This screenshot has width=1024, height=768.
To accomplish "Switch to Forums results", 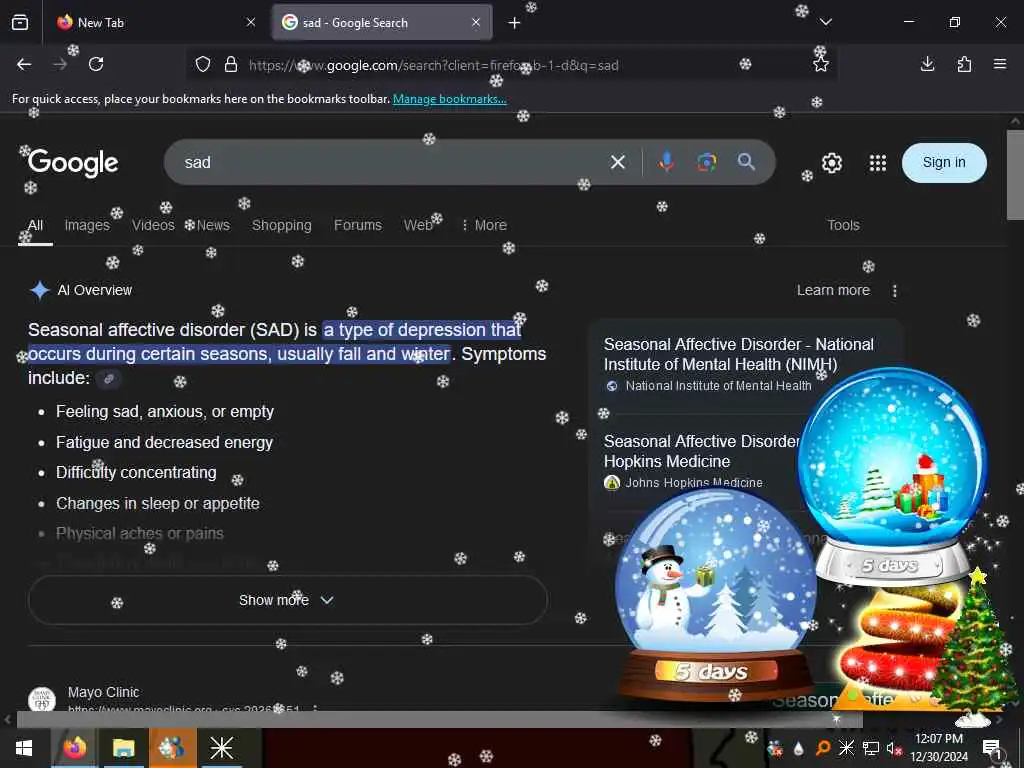I will [x=358, y=225].
